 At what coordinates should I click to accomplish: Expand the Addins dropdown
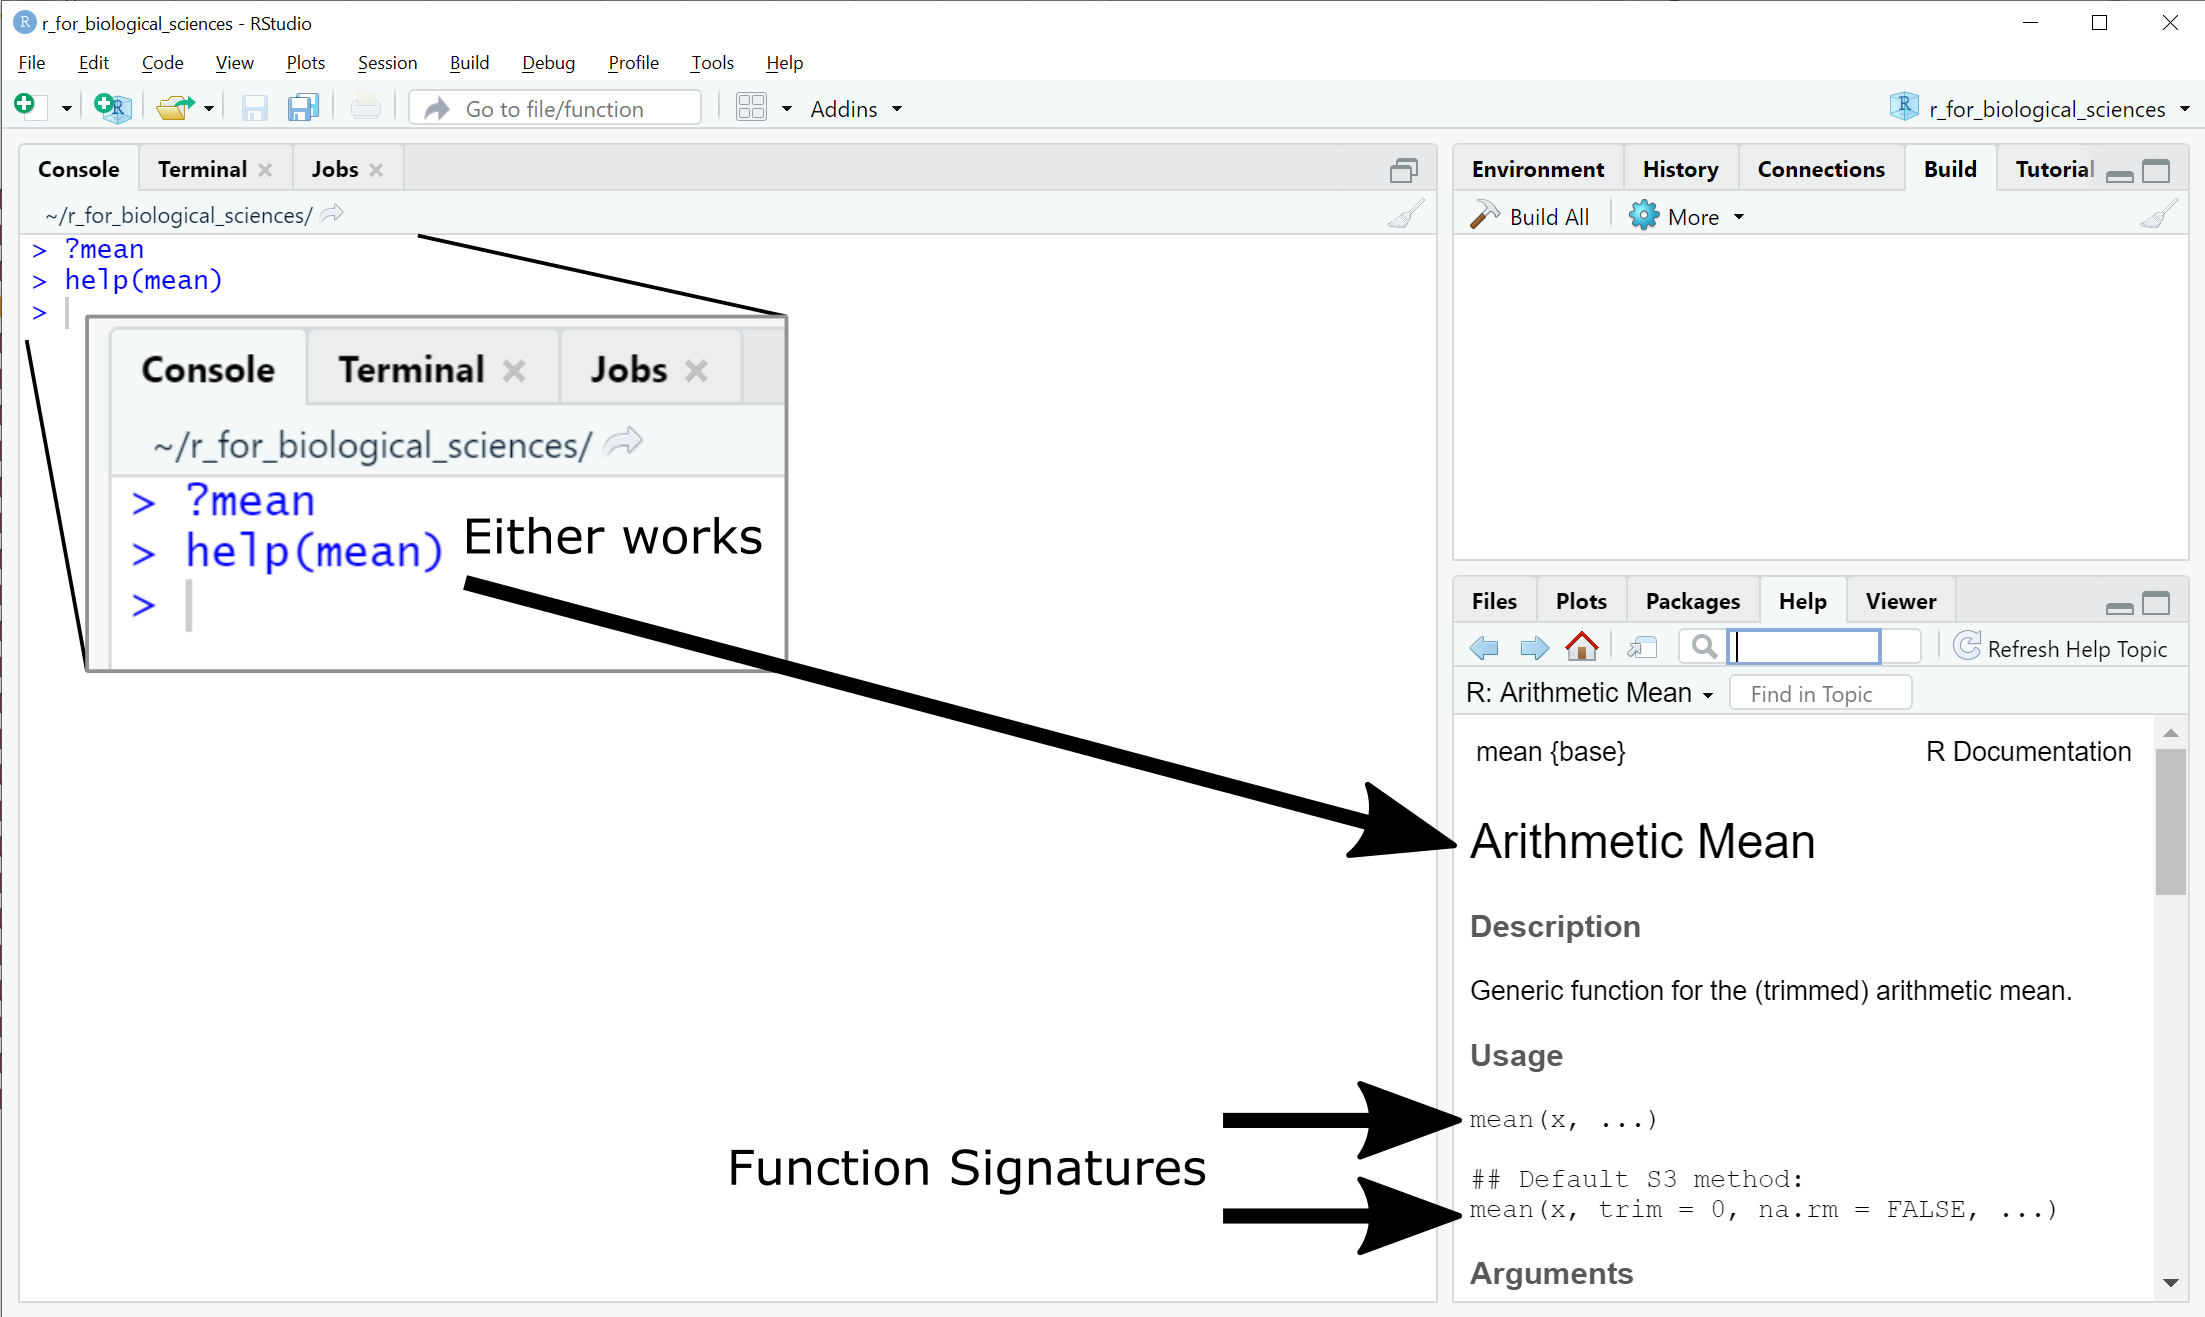(x=856, y=109)
